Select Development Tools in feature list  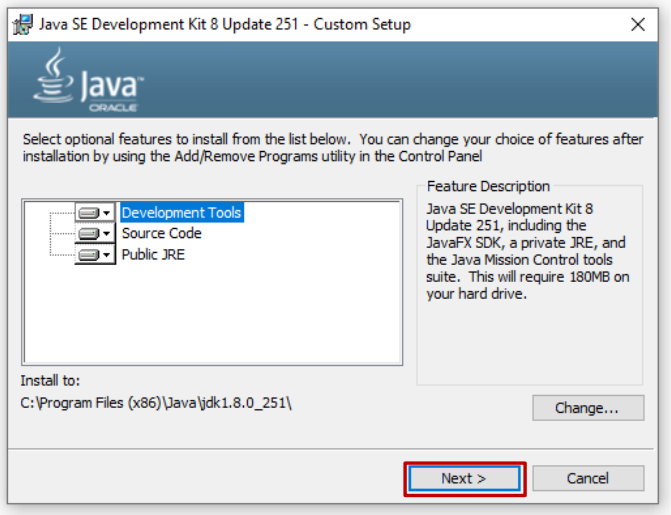click(x=182, y=212)
